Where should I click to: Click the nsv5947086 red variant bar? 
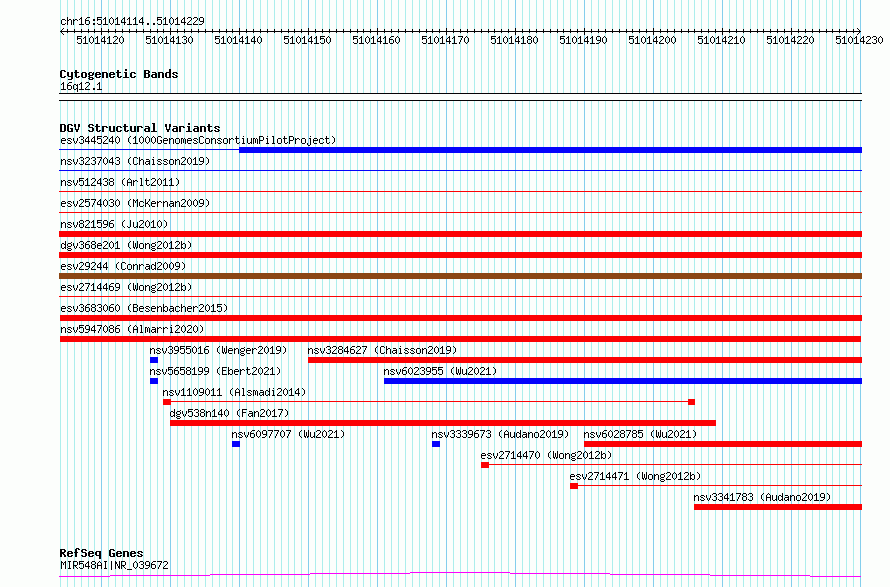tap(460, 339)
